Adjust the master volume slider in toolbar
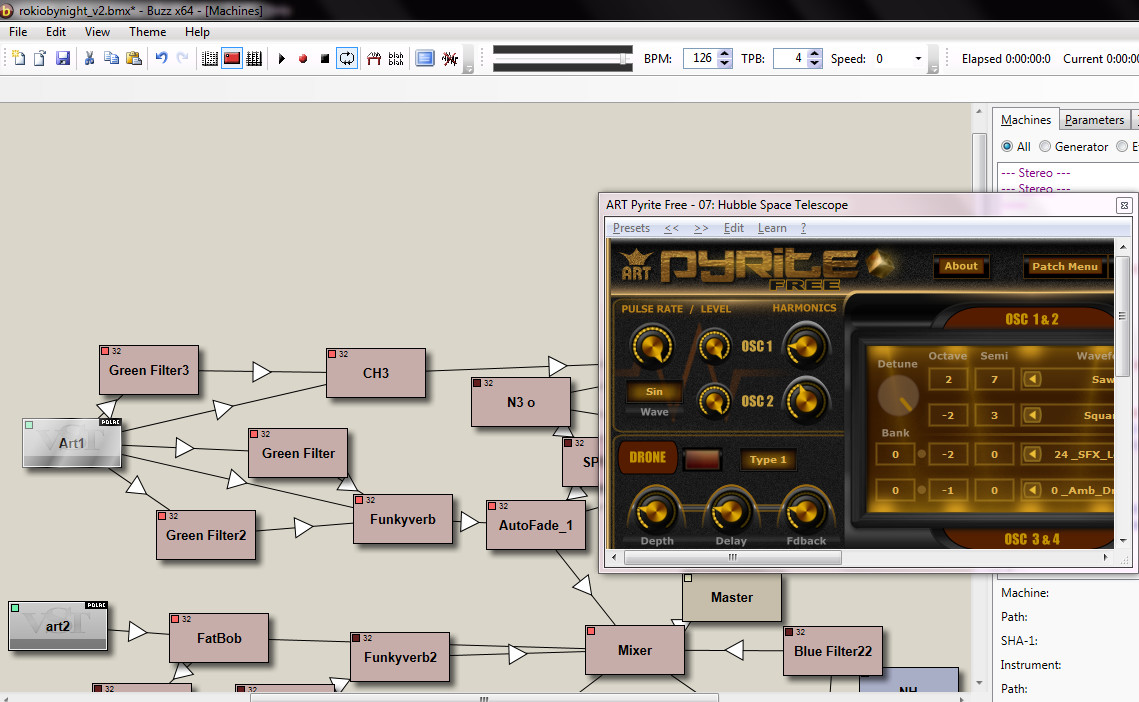1139x702 pixels. [x=624, y=59]
